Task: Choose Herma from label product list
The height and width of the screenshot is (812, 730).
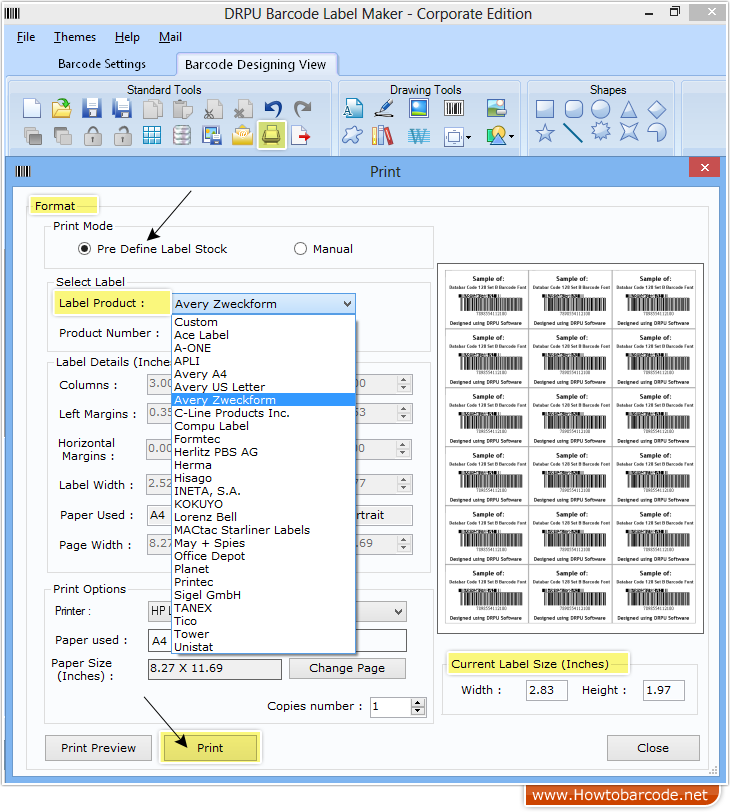Action: coord(264,465)
